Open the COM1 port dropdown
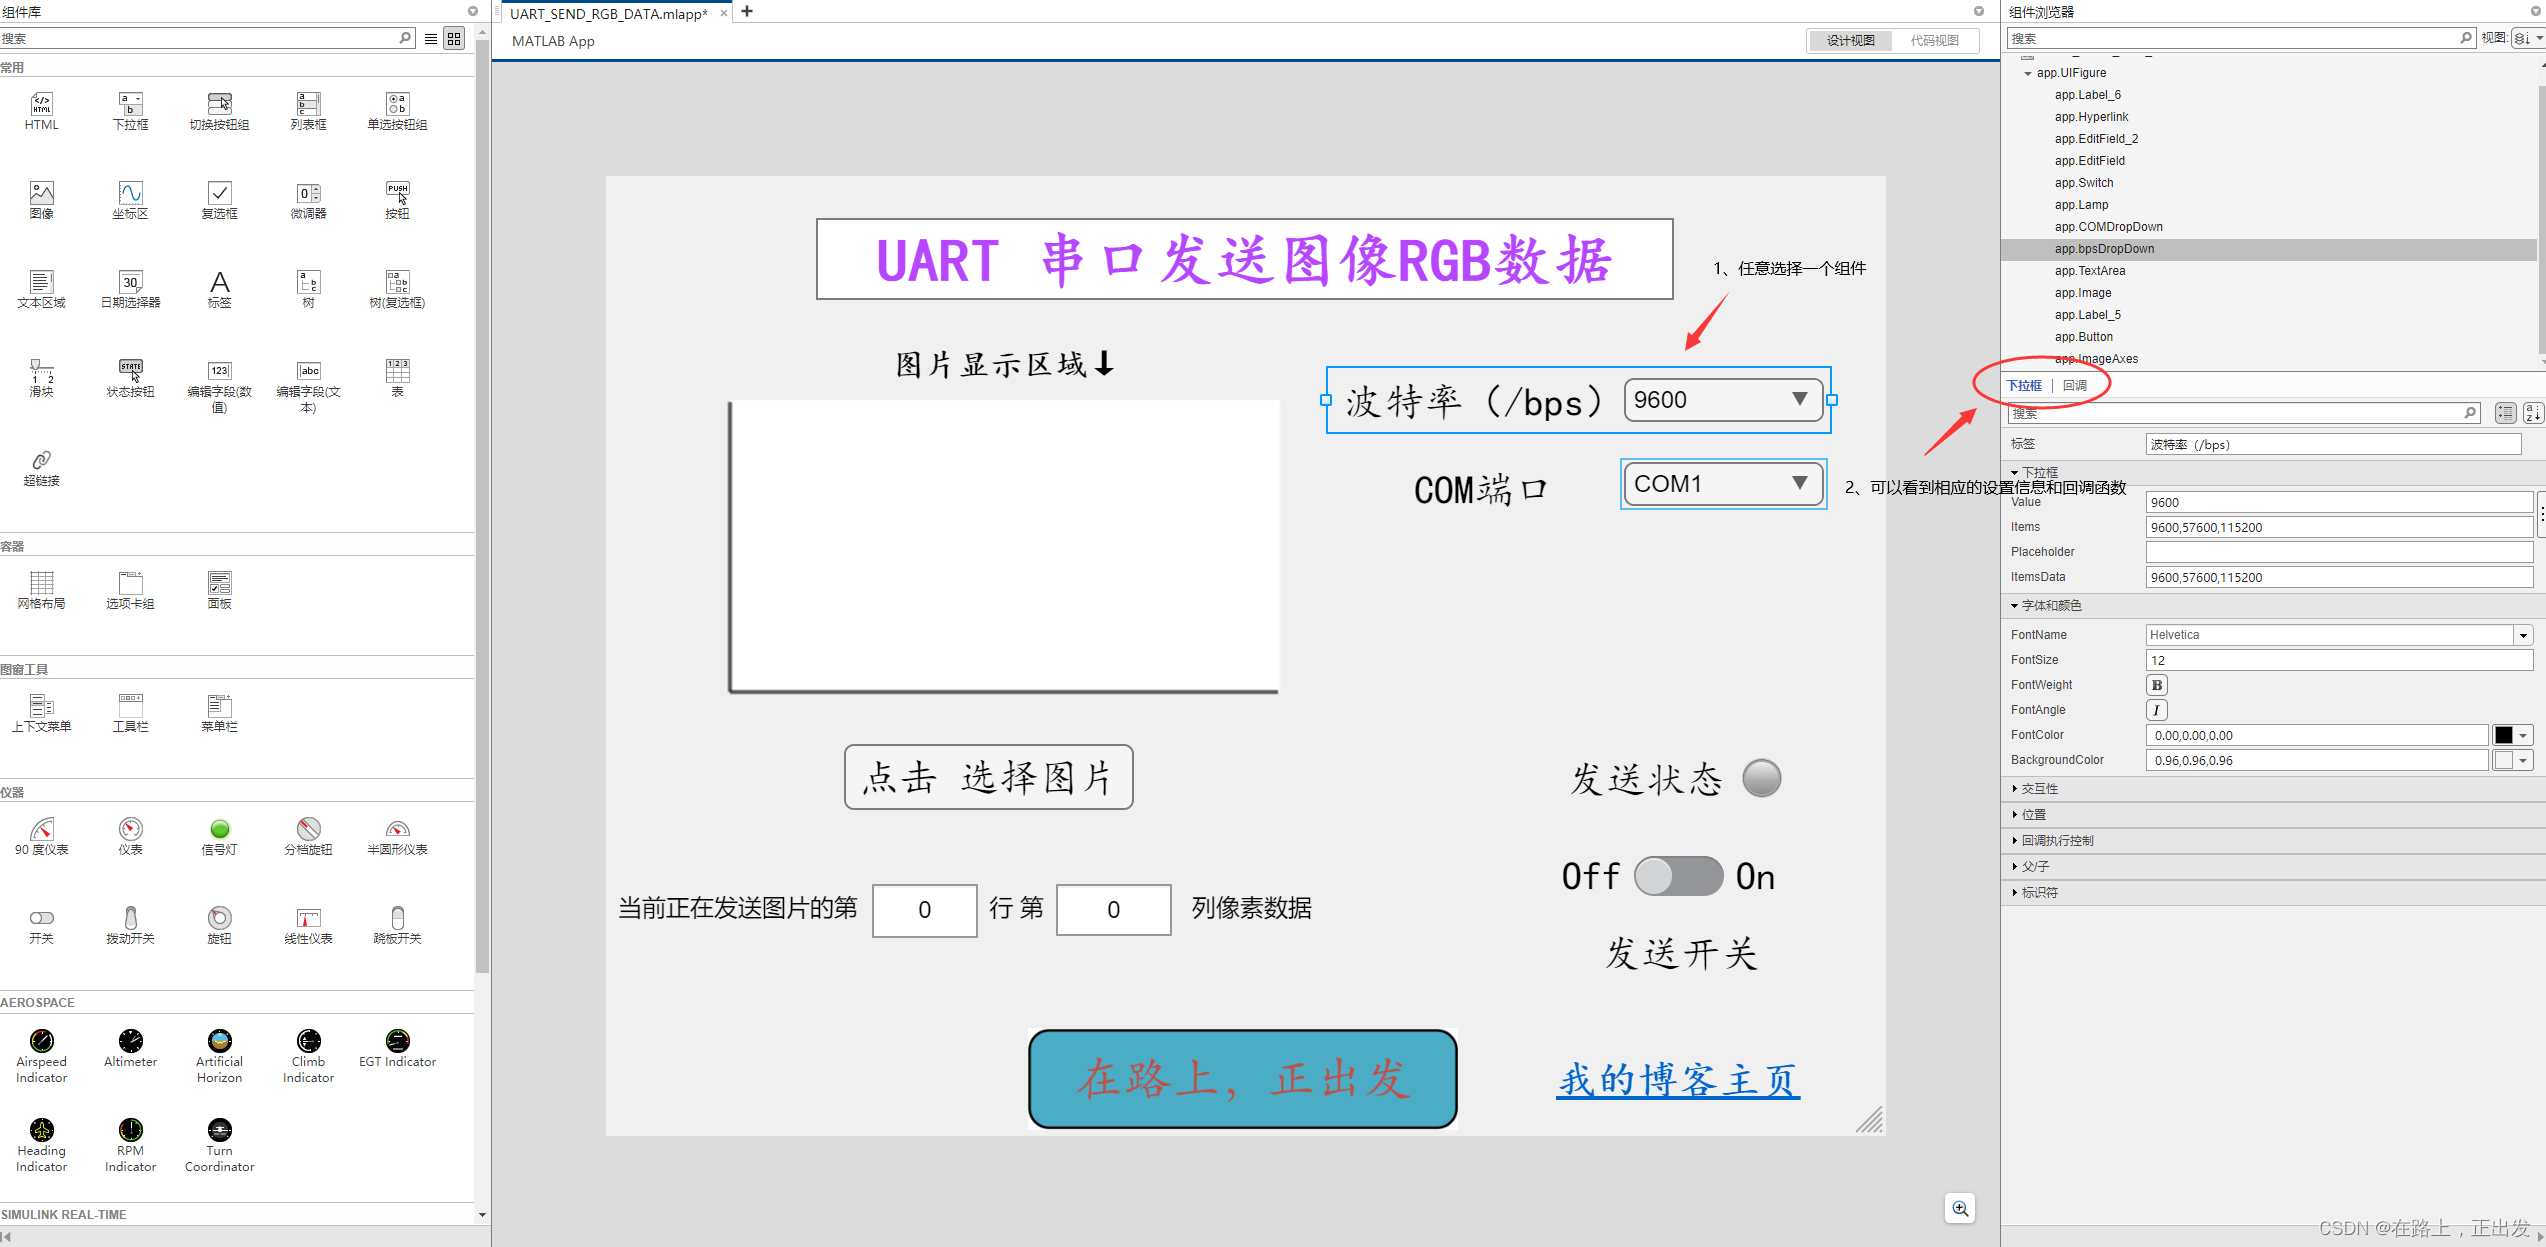The height and width of the screenshot is (1247, 2546). [1723, 484]
